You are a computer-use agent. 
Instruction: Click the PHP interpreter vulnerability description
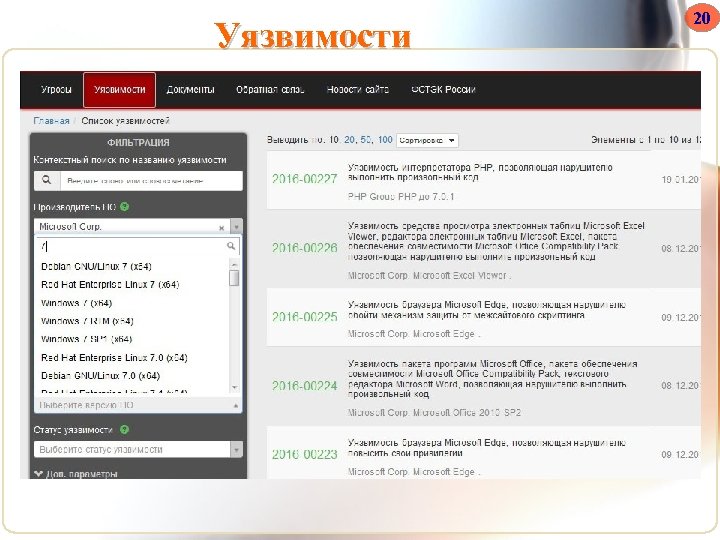coord(480,172)
